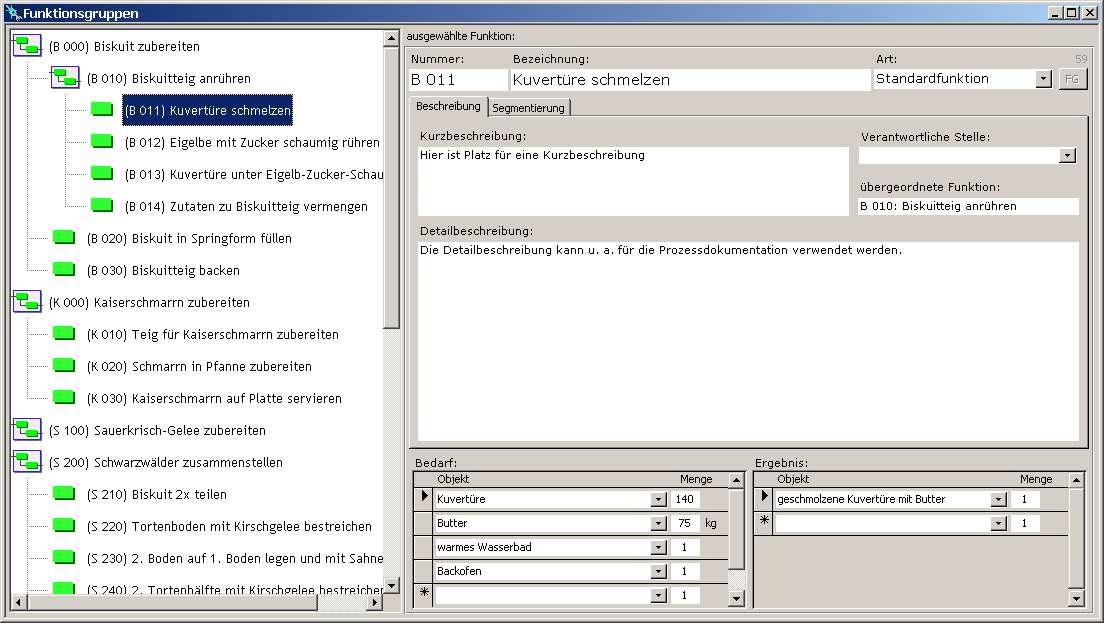
Task: Click the Kurzbeschreibung text field
Action: coord(632,180)
